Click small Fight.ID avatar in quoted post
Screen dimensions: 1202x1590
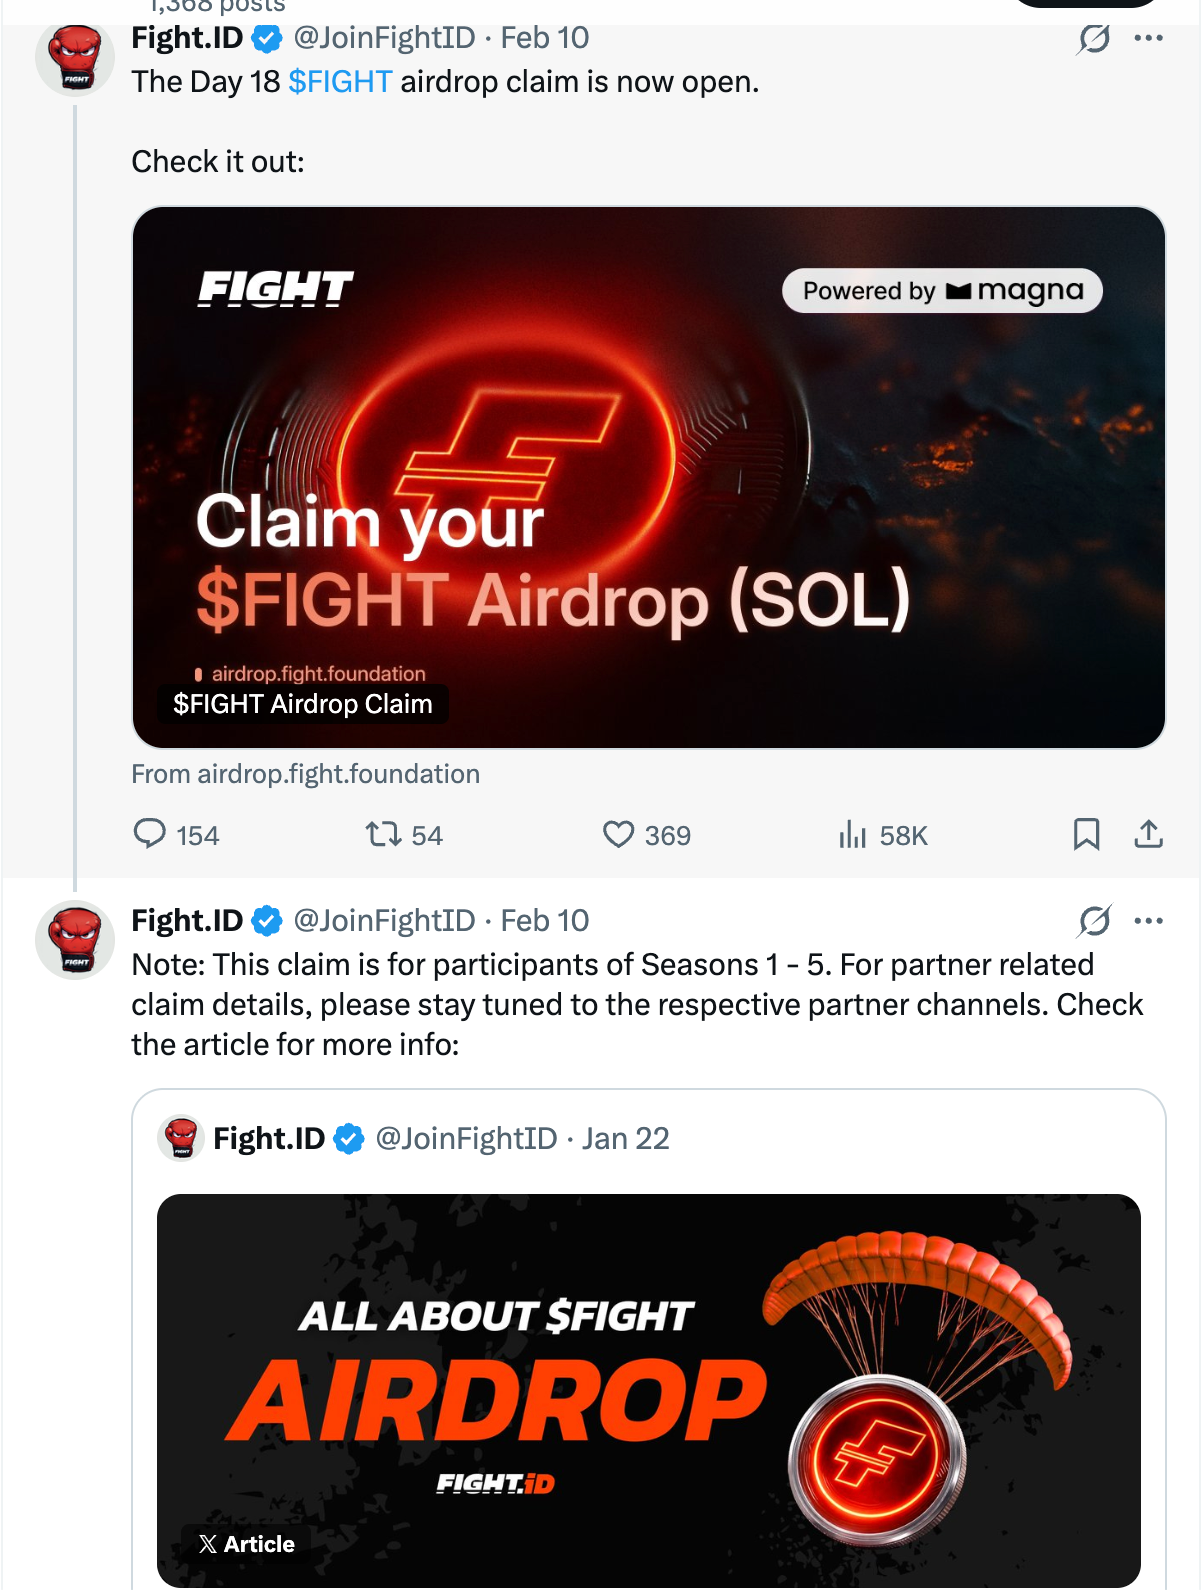pyautogui.click(x=181, y=1138)
